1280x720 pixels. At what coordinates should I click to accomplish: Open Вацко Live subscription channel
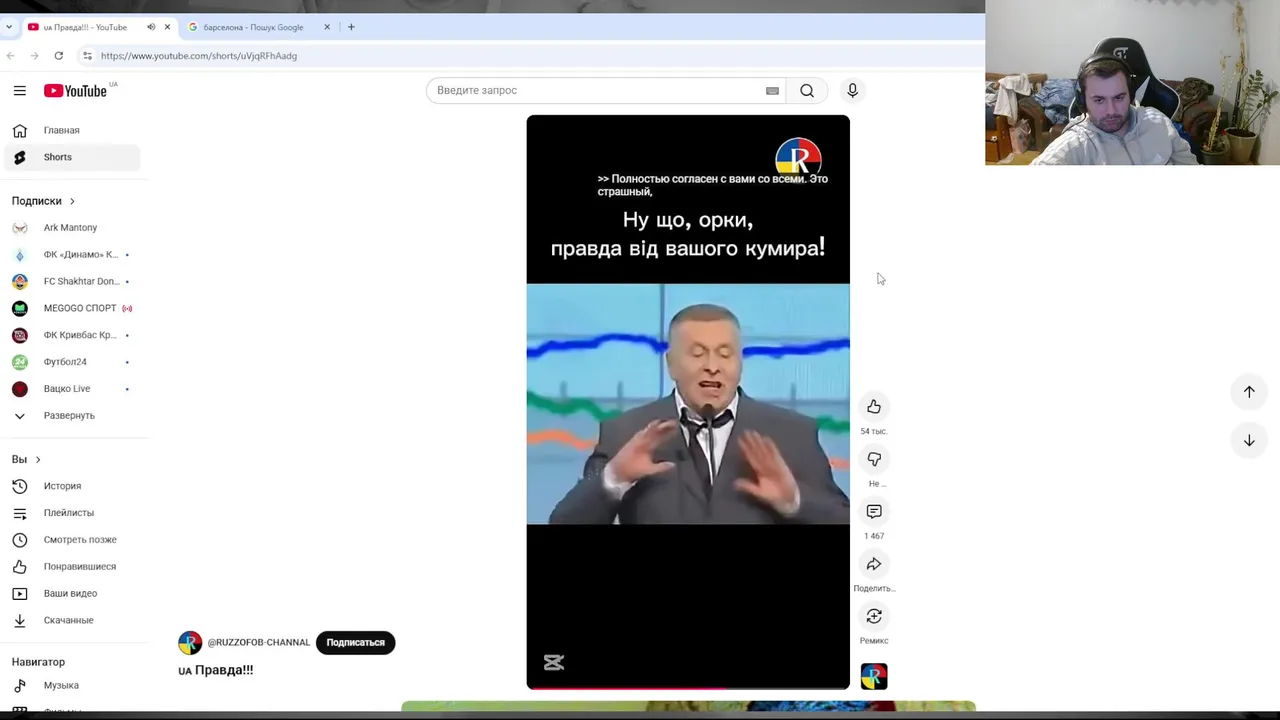tap(72, 389)
